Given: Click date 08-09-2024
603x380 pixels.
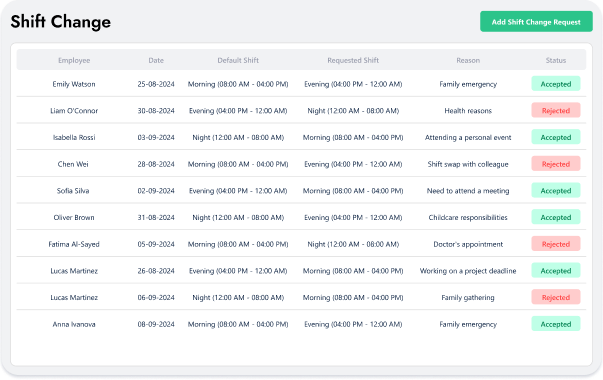Looking at the screenshot, I should click(x=156, y=324).
